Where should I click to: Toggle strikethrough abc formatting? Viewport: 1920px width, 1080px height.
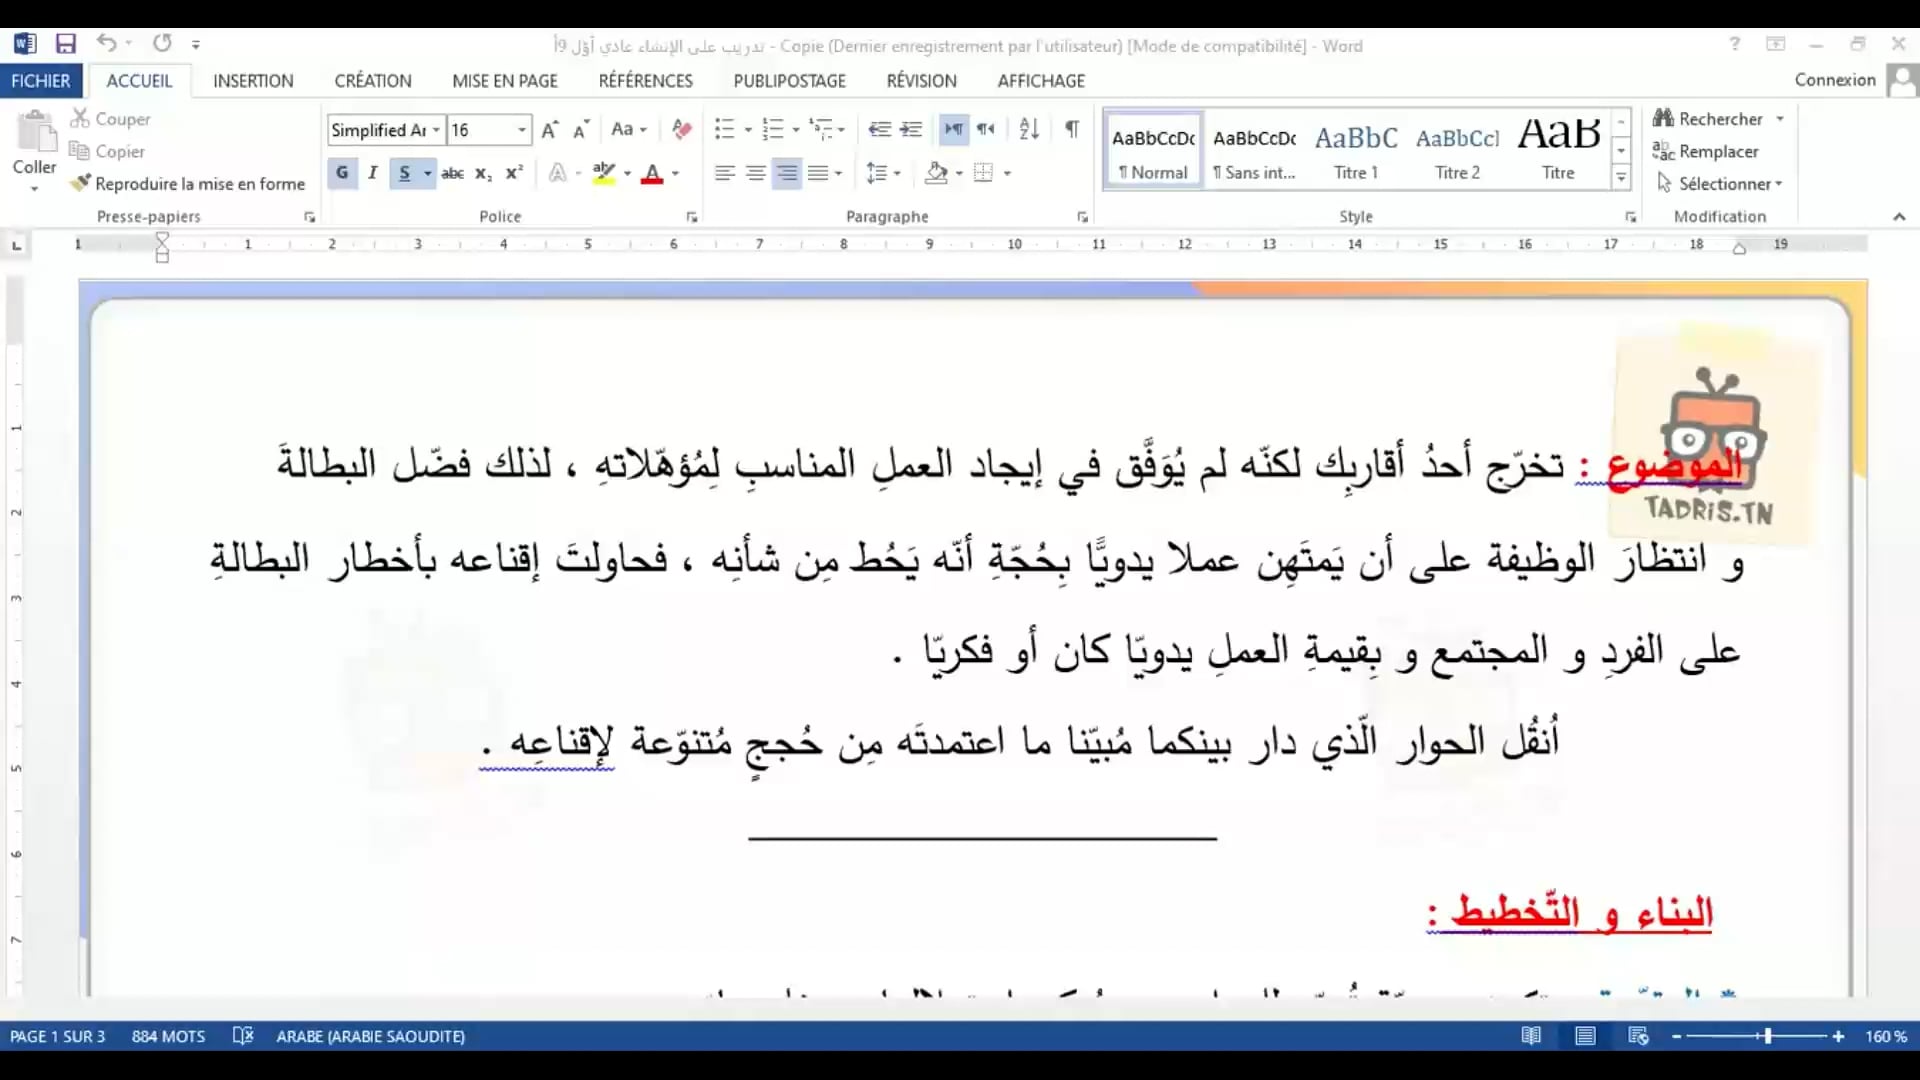452,173
